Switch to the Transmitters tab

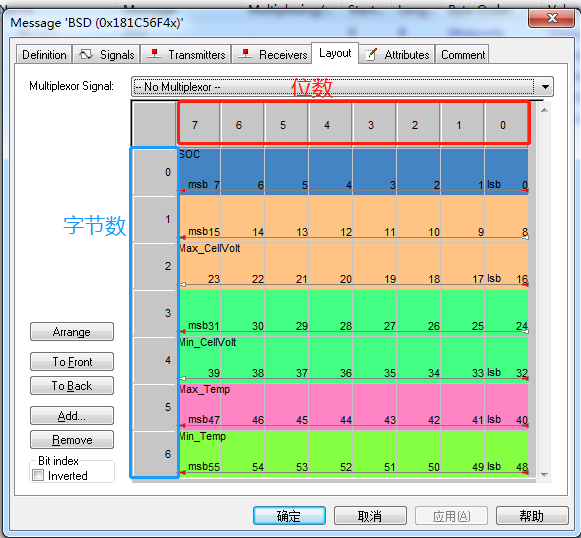coord(186,54)
